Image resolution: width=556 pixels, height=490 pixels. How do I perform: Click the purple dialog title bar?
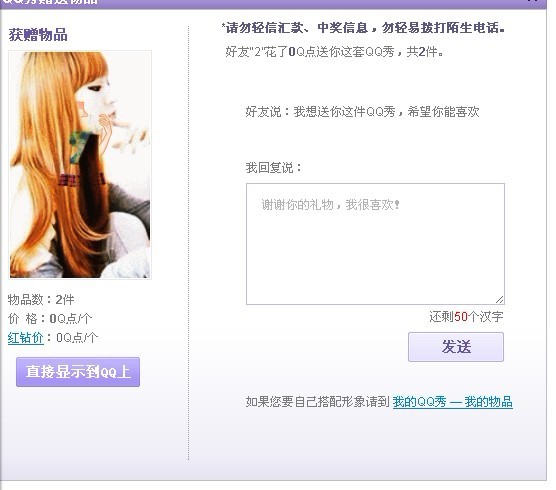[273, 3]
